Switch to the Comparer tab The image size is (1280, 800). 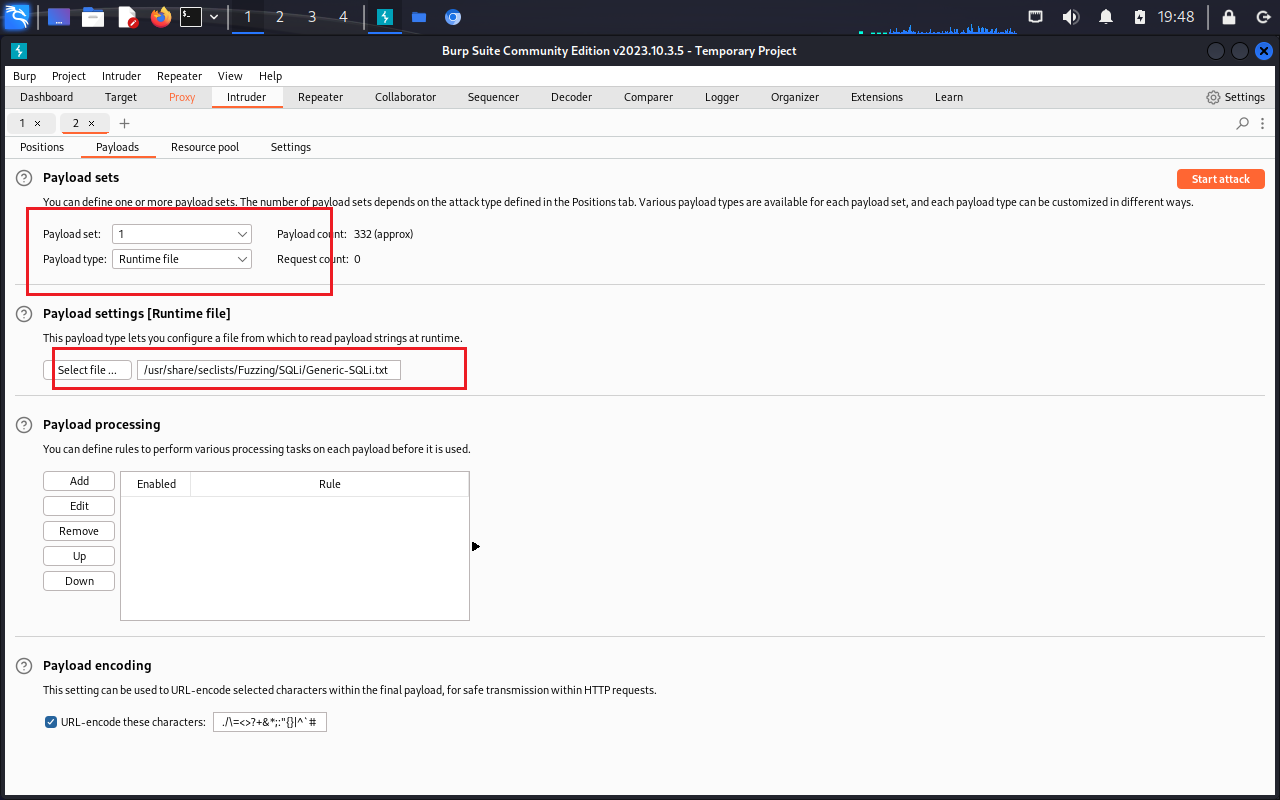click(648, 97)
